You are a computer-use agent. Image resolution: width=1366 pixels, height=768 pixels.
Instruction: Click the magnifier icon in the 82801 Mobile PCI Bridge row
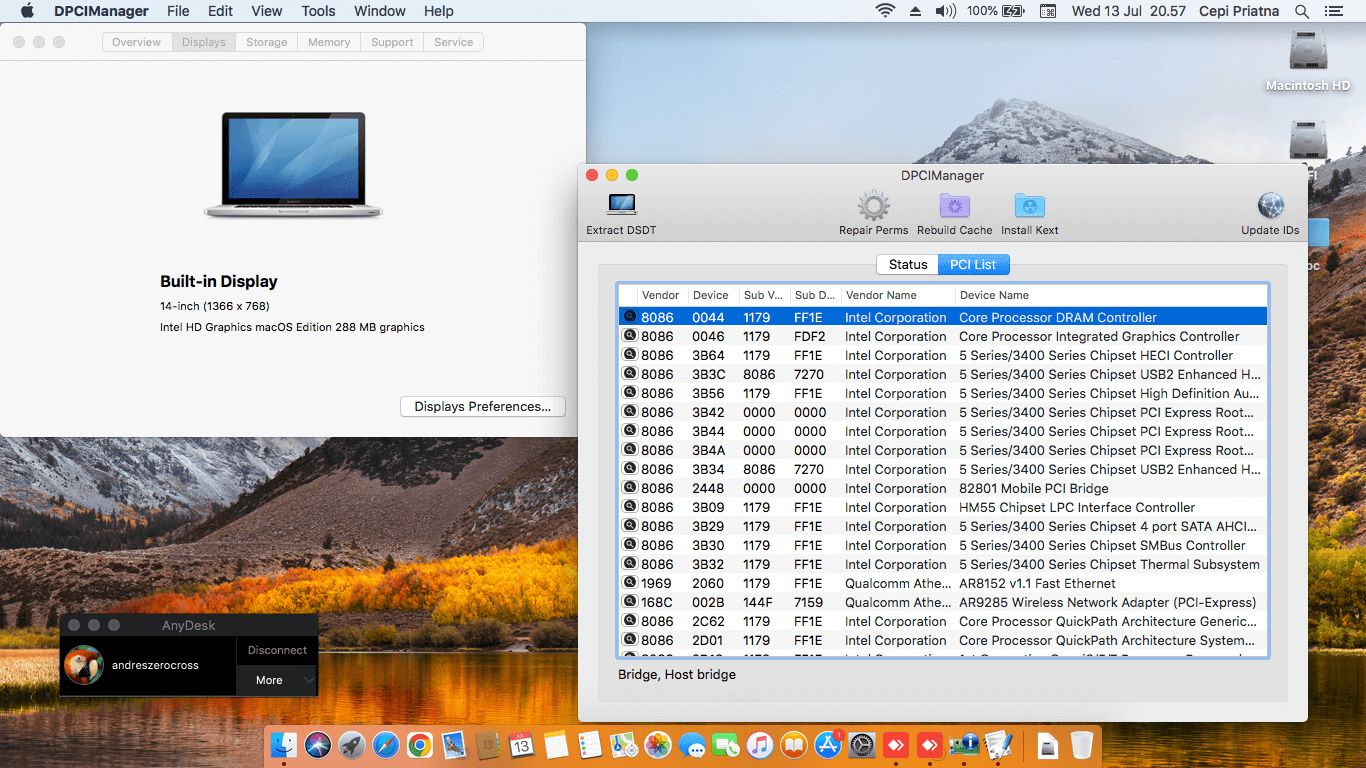[630, 488]
